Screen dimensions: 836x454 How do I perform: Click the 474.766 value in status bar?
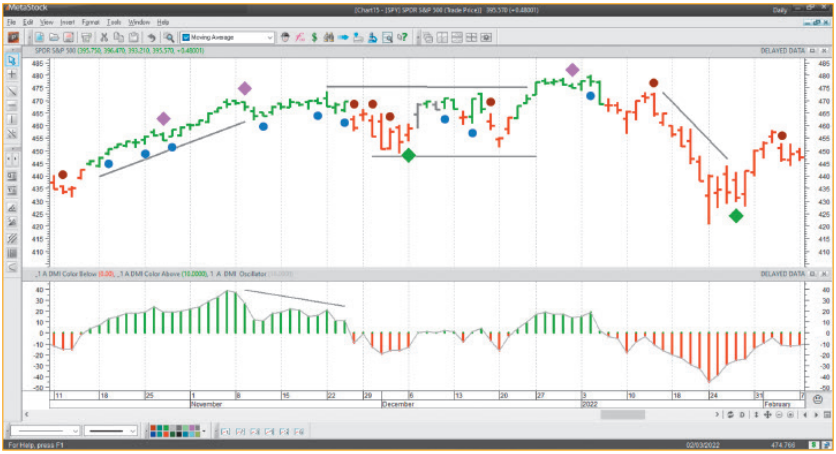click(x=783, y=445)
